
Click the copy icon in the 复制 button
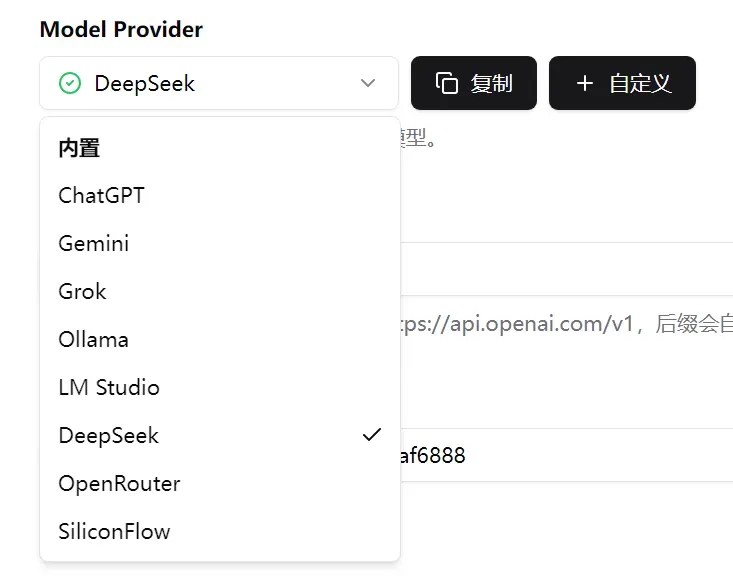pyautogui.click(x=446, y=83)
